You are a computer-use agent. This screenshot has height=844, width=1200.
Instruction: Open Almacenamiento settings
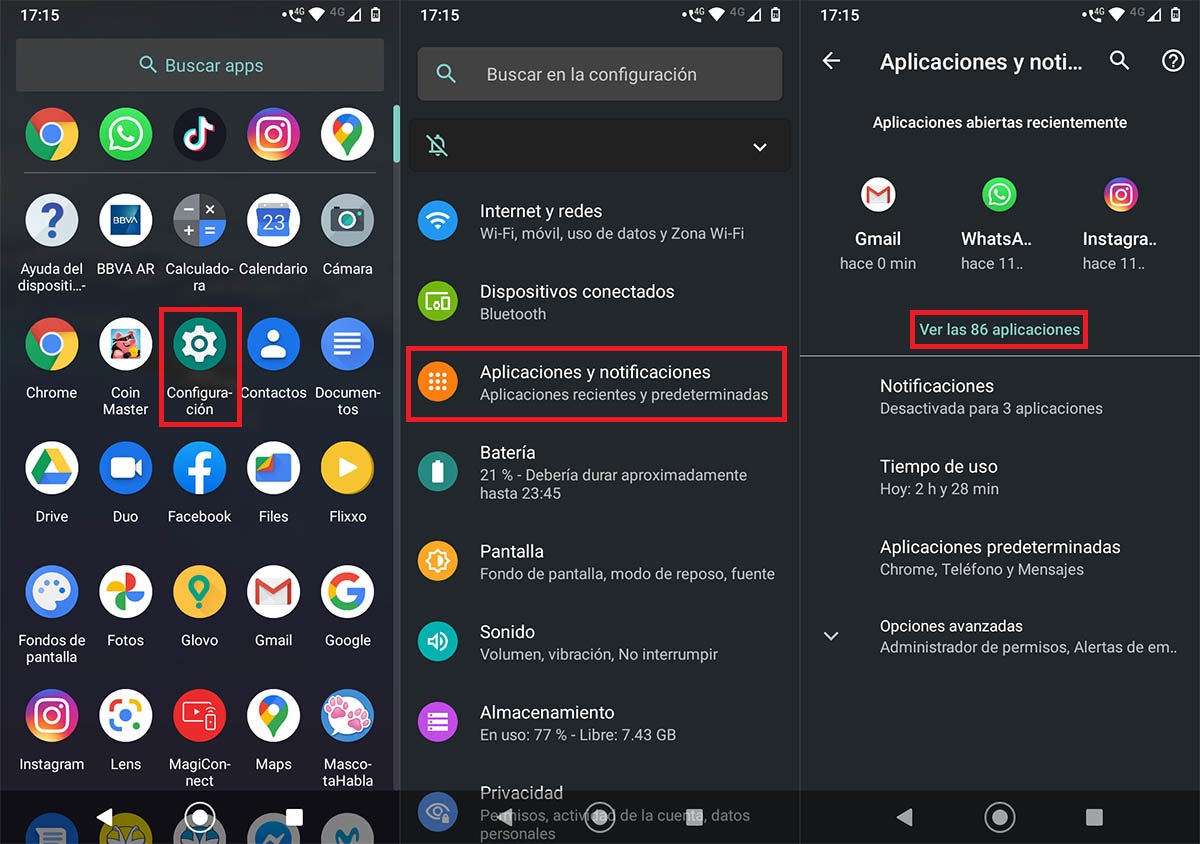click(x=600, y=722)
